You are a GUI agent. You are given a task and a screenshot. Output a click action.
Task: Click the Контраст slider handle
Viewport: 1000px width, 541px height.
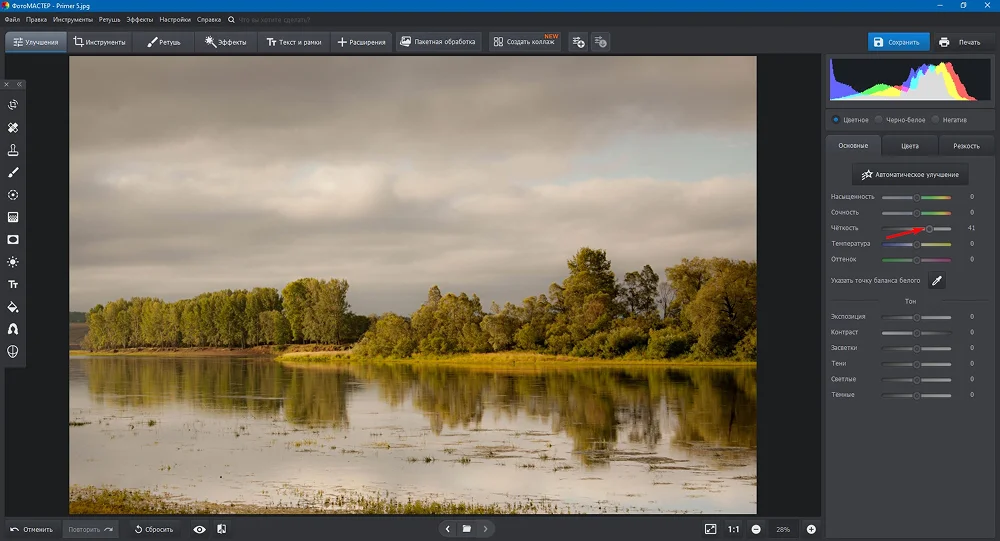916,333
